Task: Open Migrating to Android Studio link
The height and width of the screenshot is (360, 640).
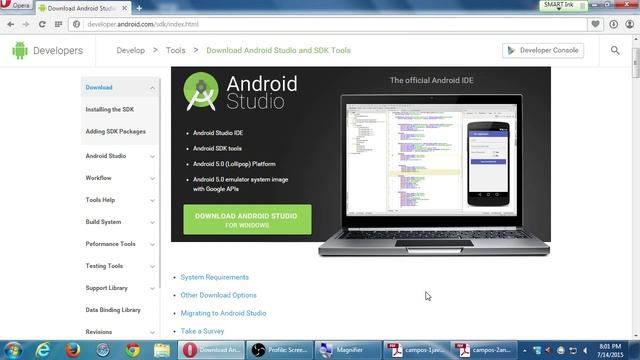Action: [223, 313]
